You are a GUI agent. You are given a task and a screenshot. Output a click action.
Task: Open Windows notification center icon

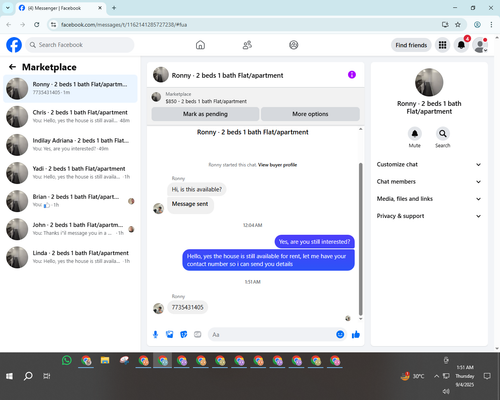pyautogui.click(x=487, y=376)
